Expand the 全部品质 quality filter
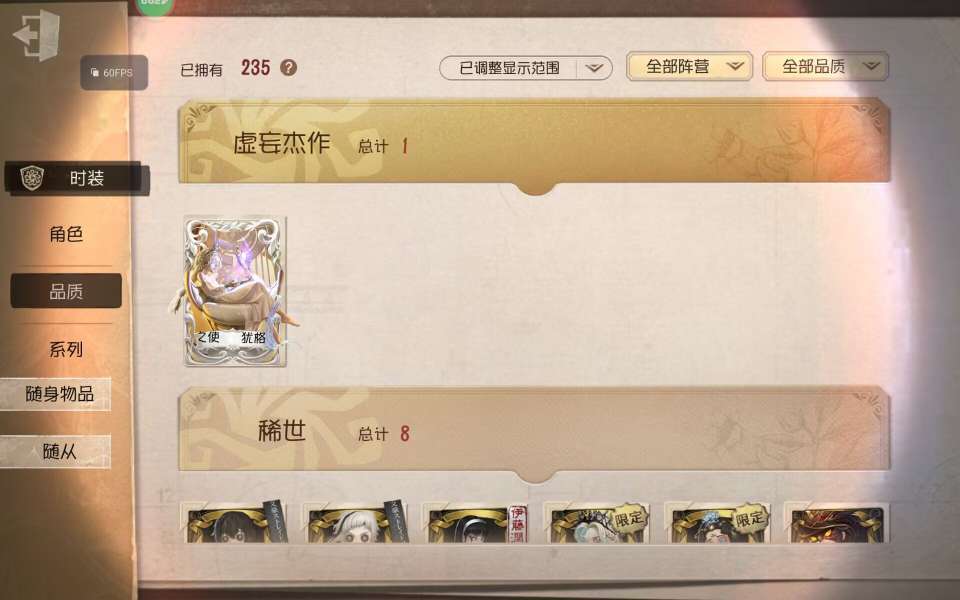The image size is (960, 600). coord(825,66)
